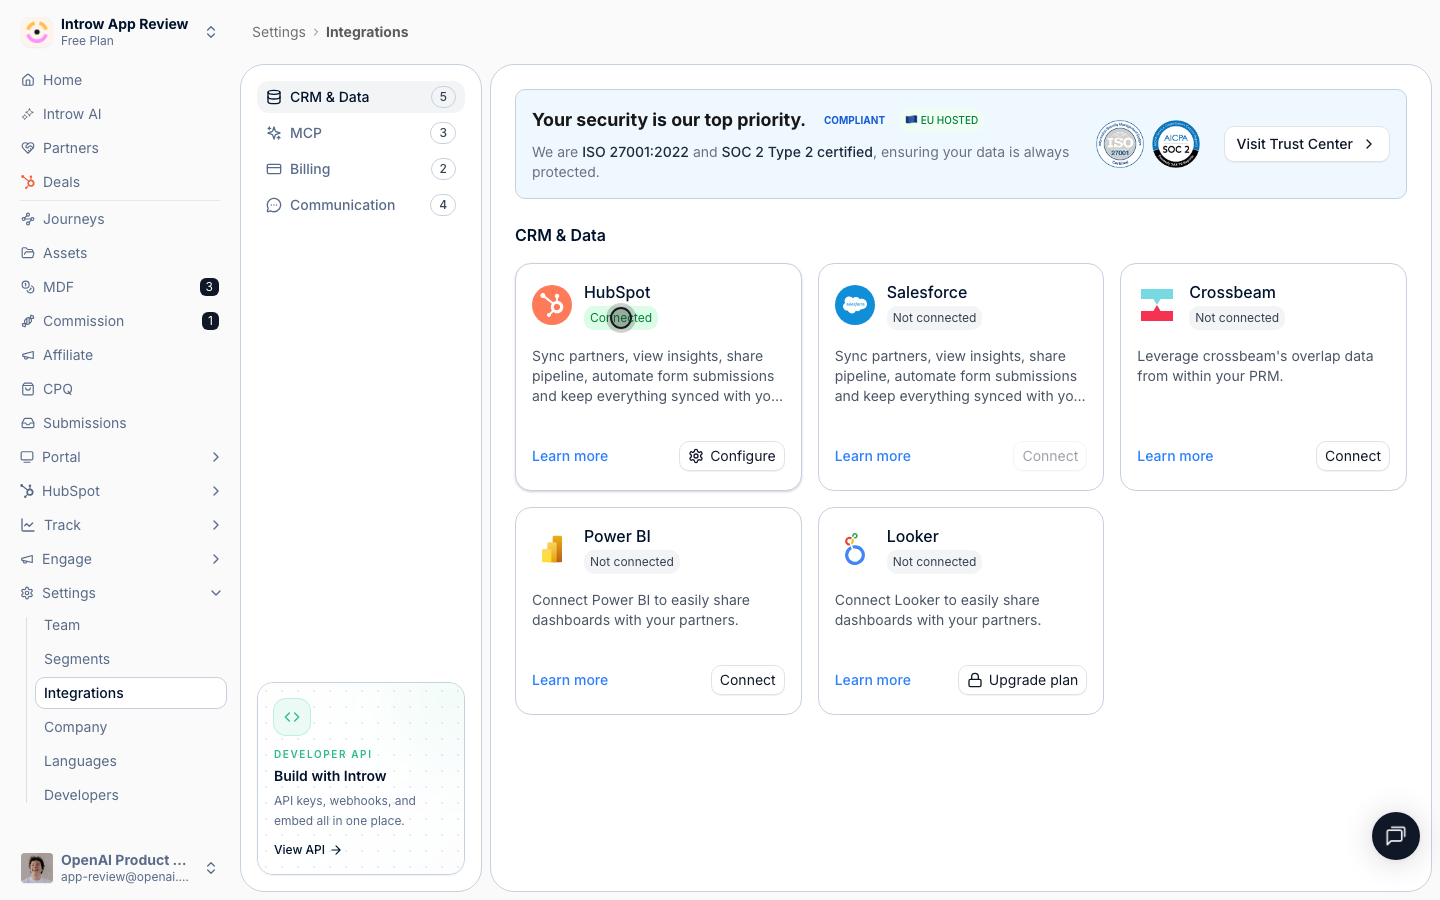Click the MDF badge showing 3
This screenshot has height=900, width=1440.
click(x=209, y=287)
